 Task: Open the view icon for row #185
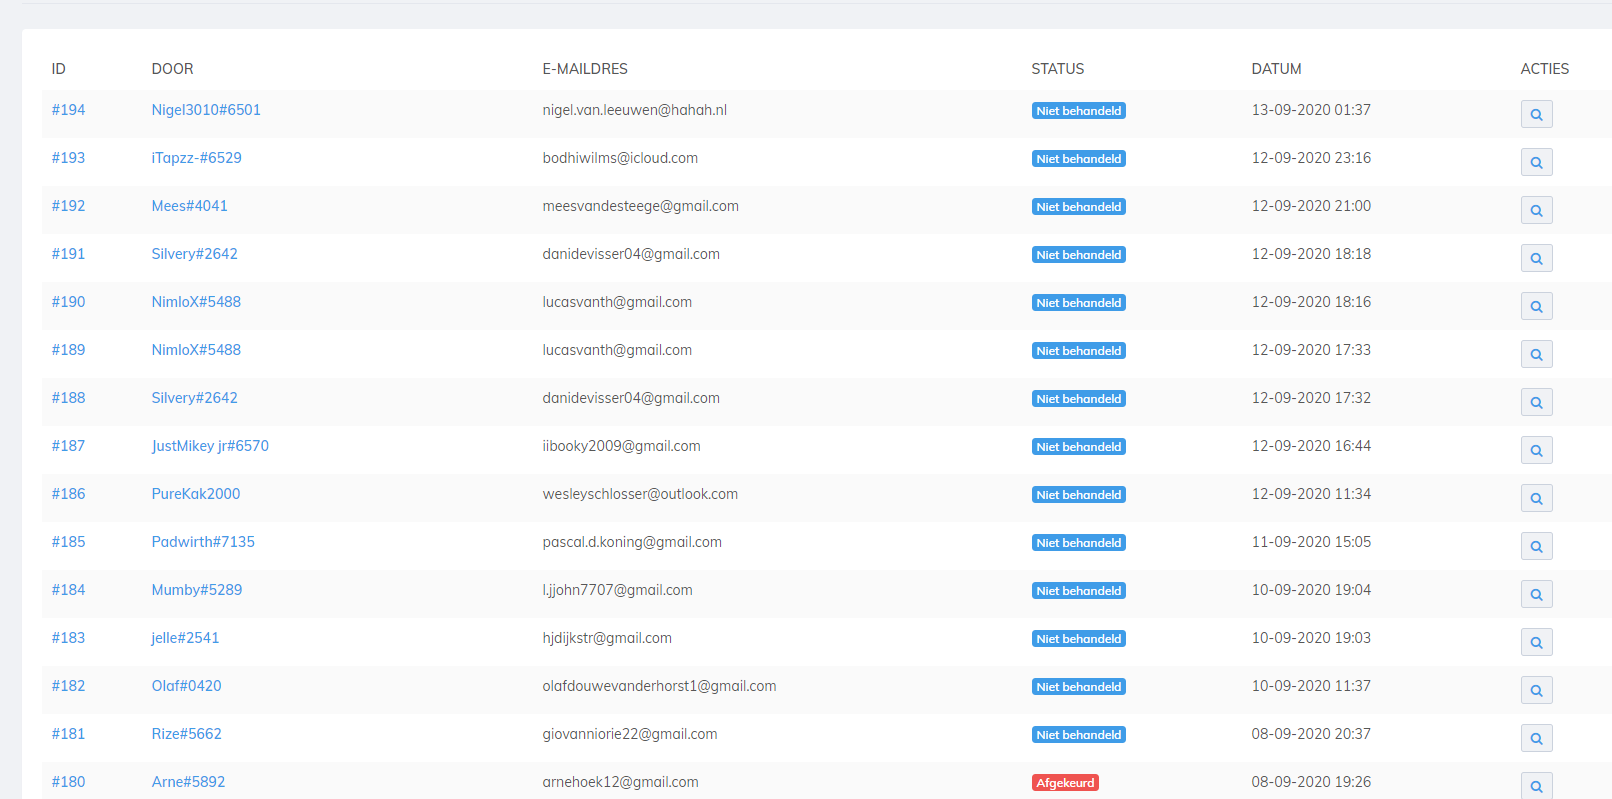pyautogui.click(x=1536, y=546)
